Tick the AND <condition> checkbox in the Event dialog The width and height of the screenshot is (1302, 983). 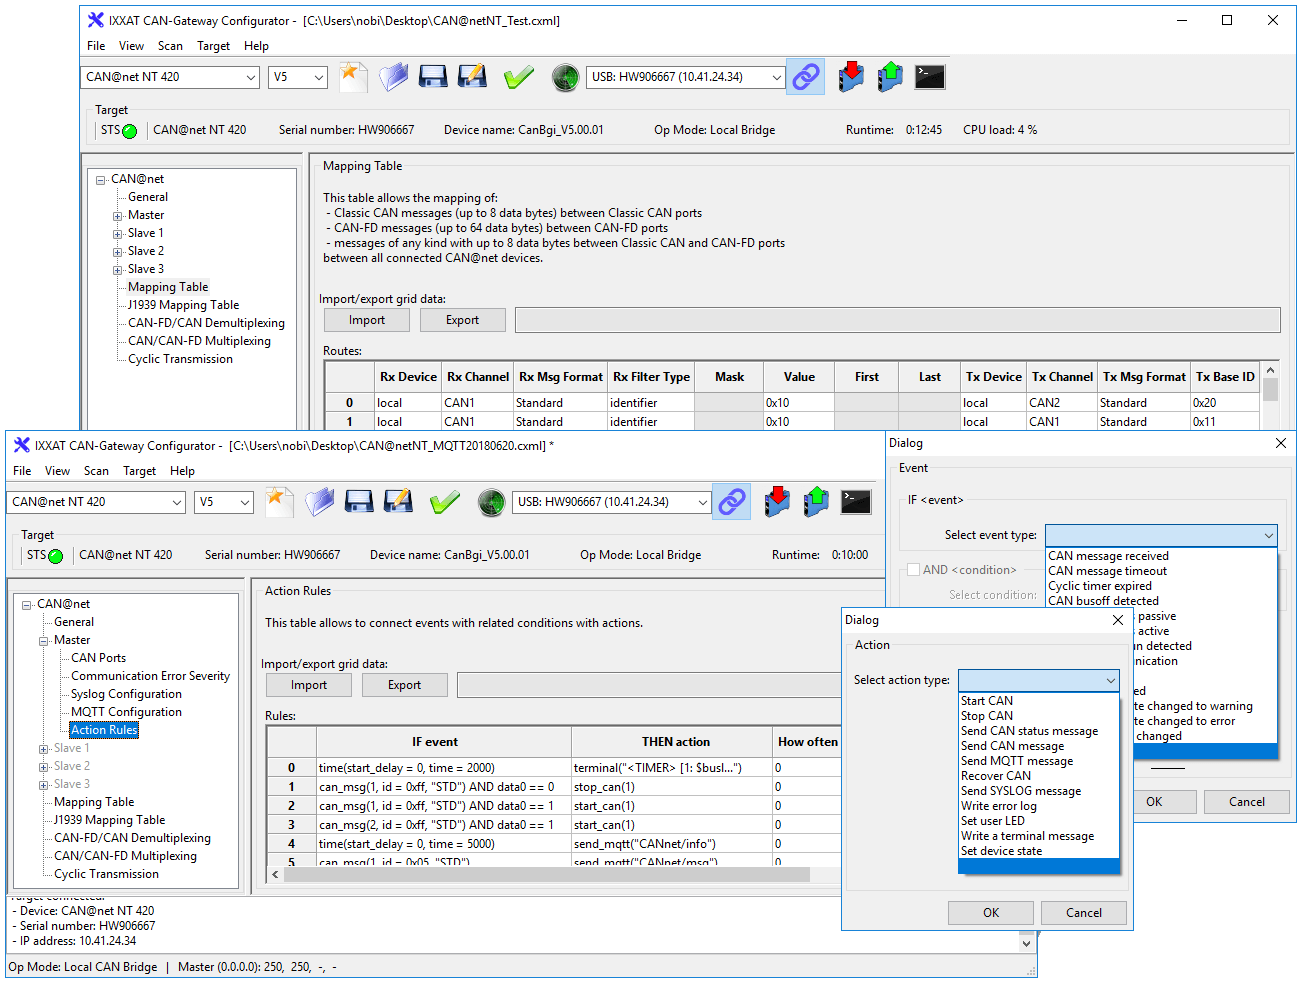(913, 570)
